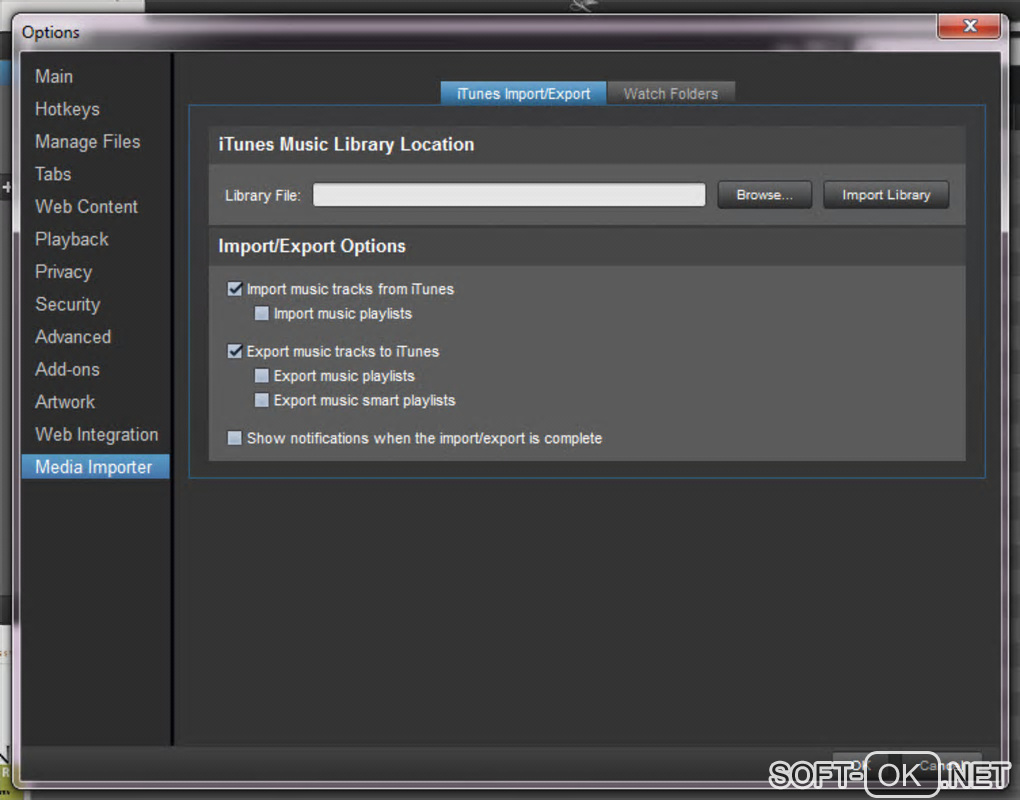1020x800 pixels.
Task: Uncheck Export music tracks to iTunes
Action: coord(235,351)
